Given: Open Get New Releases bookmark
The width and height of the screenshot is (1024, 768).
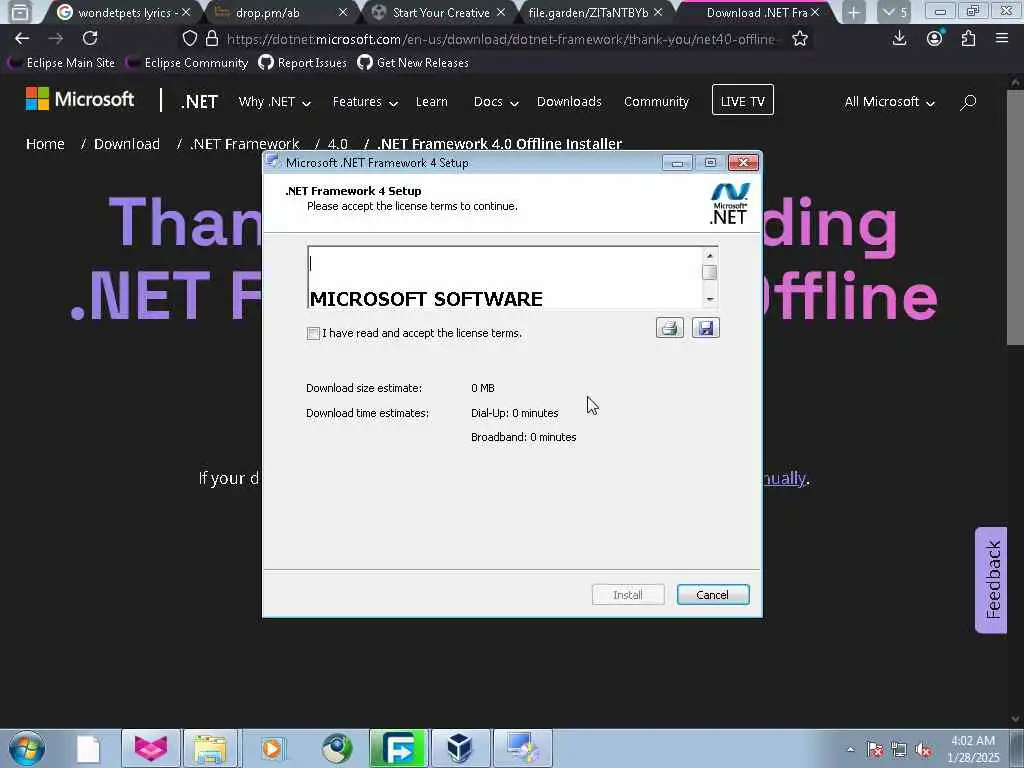Looking at the screenshot, I should pyautogui.click(x=413, y=63).
